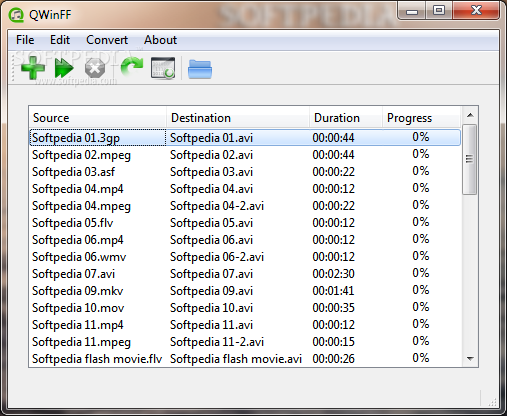The image size is (507, 416).
Task: Open output folder with blue folder icon
Action: coord(200,69)
